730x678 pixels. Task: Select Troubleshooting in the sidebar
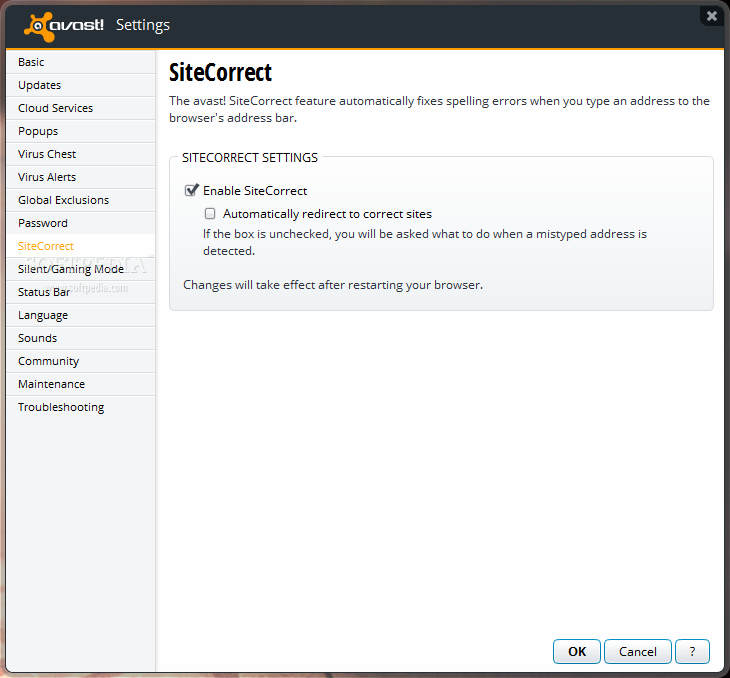81,407
